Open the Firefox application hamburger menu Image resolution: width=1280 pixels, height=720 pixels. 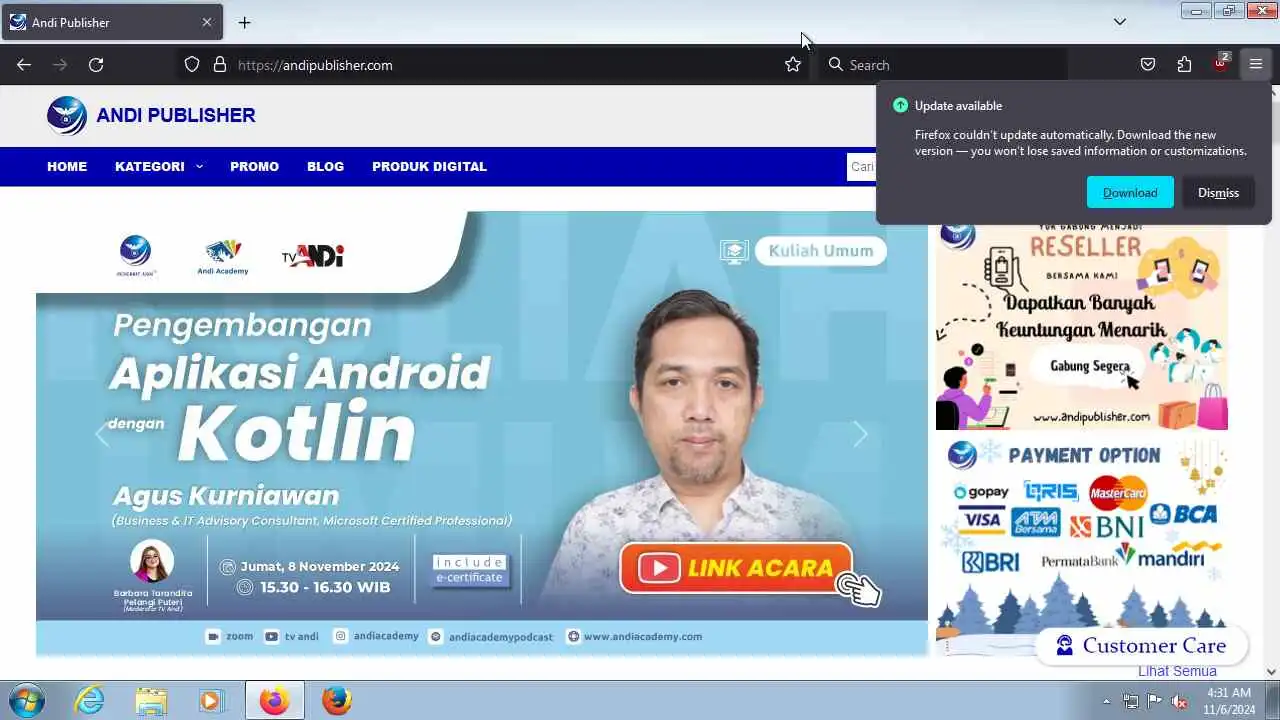coord(1256,65)
